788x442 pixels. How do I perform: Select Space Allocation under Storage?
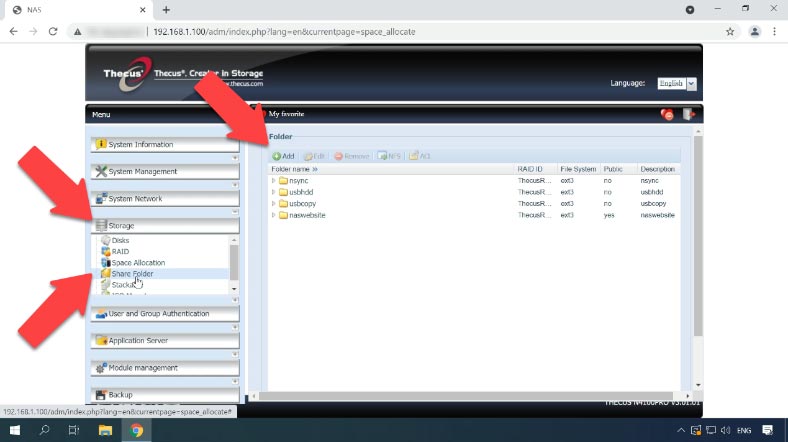[138, 263]
